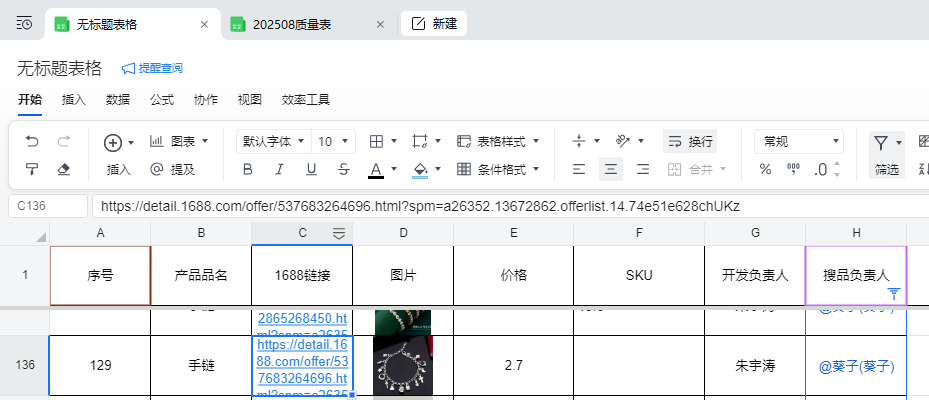Apply strikethrough formatting
929x400 pixels.
pyautogui.click(x=344, y=169)
